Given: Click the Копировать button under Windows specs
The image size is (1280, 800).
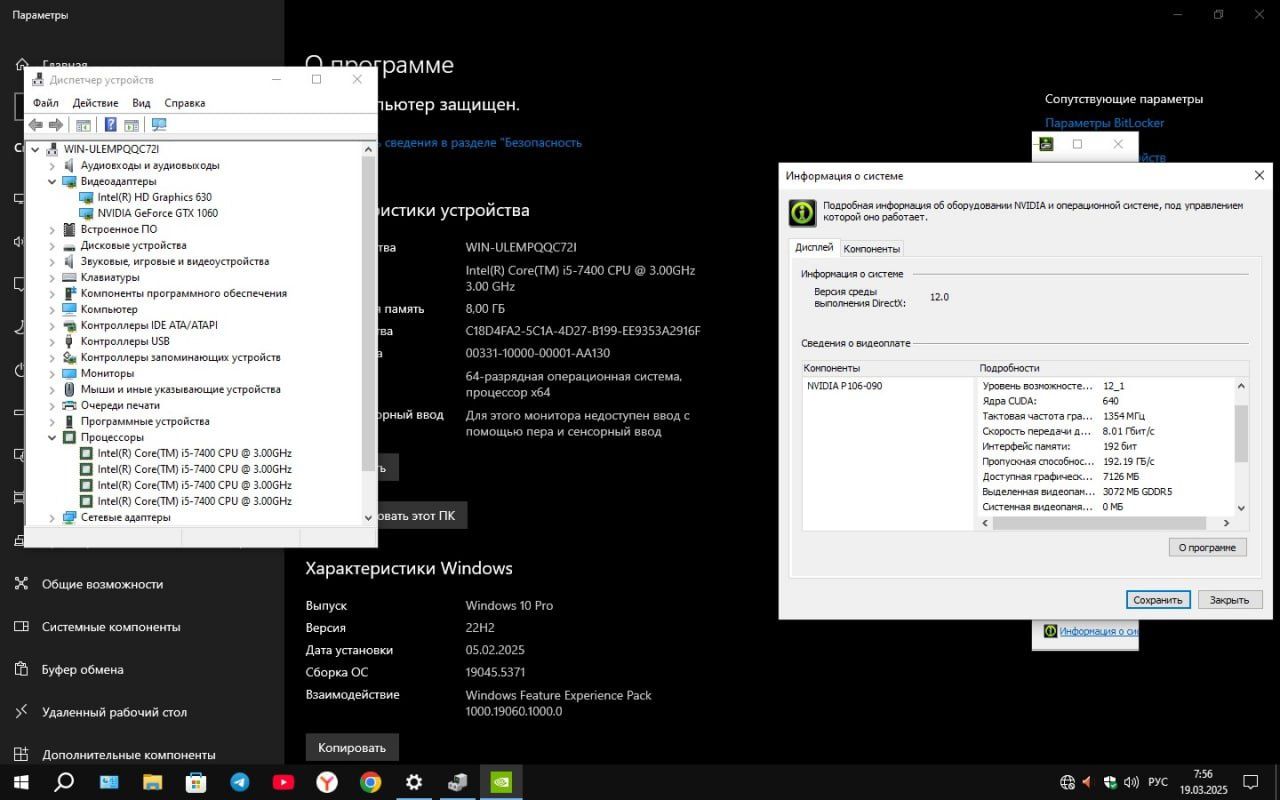Looking at the screenshot, I should click(x=352, y=747).
